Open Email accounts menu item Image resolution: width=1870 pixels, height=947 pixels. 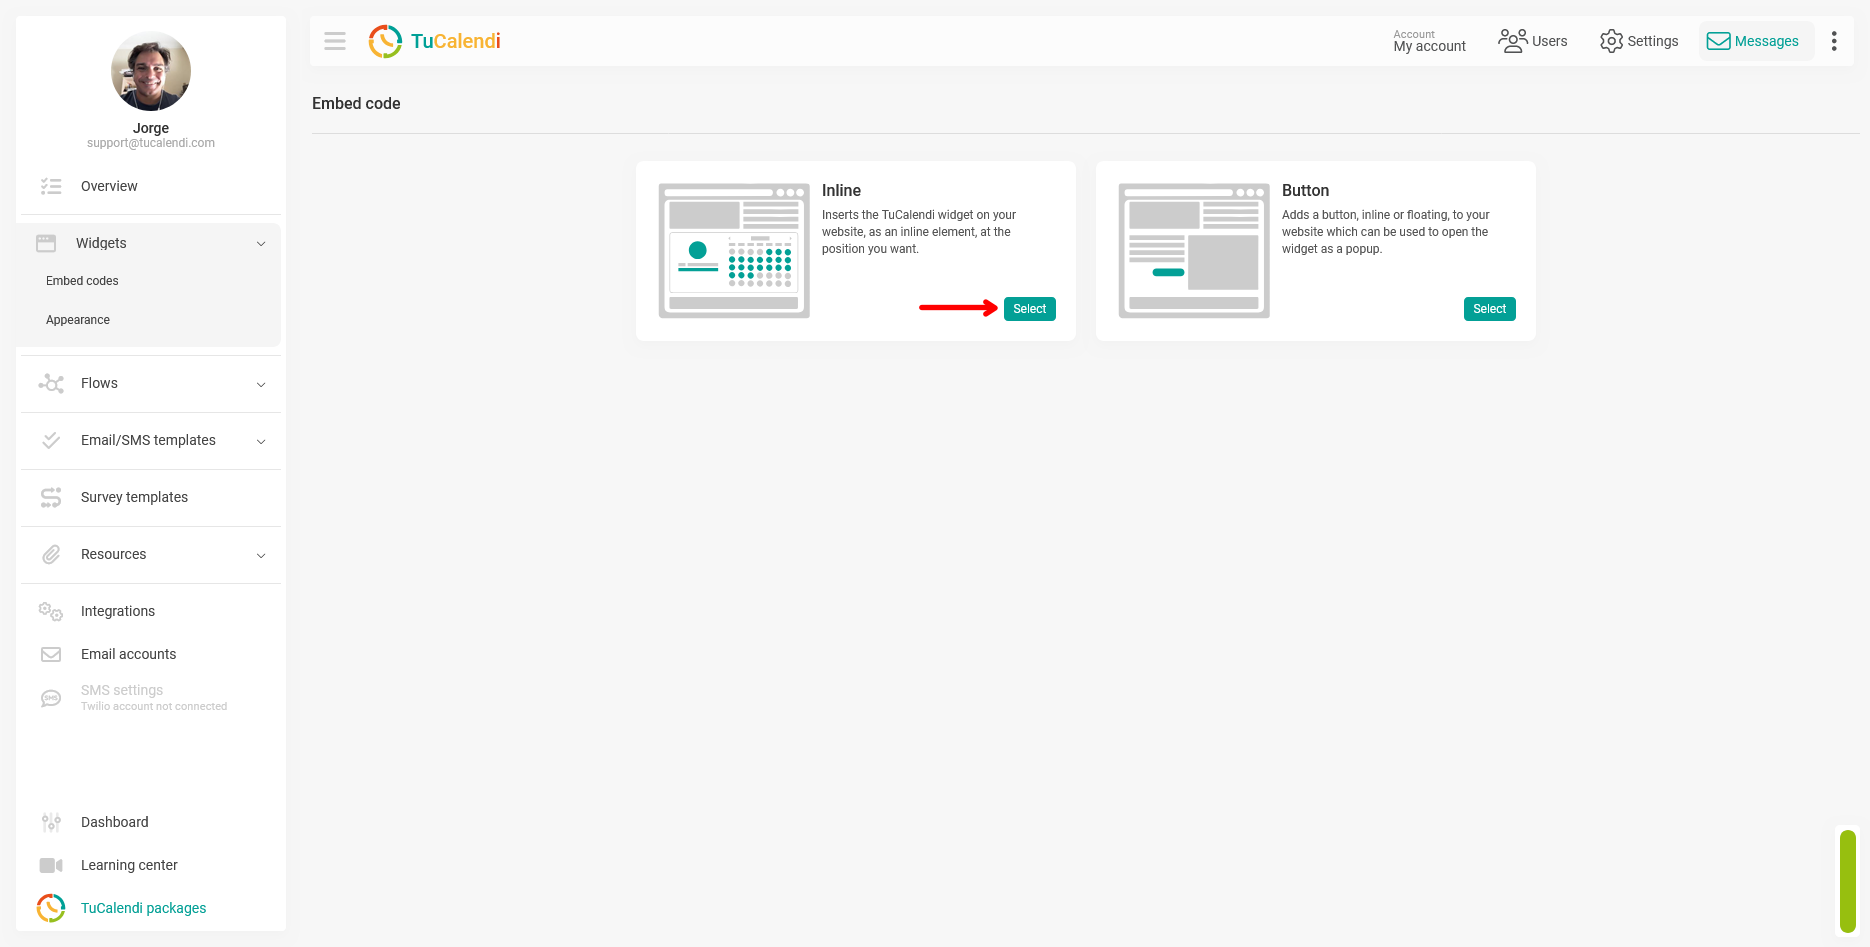coord(128,654)
